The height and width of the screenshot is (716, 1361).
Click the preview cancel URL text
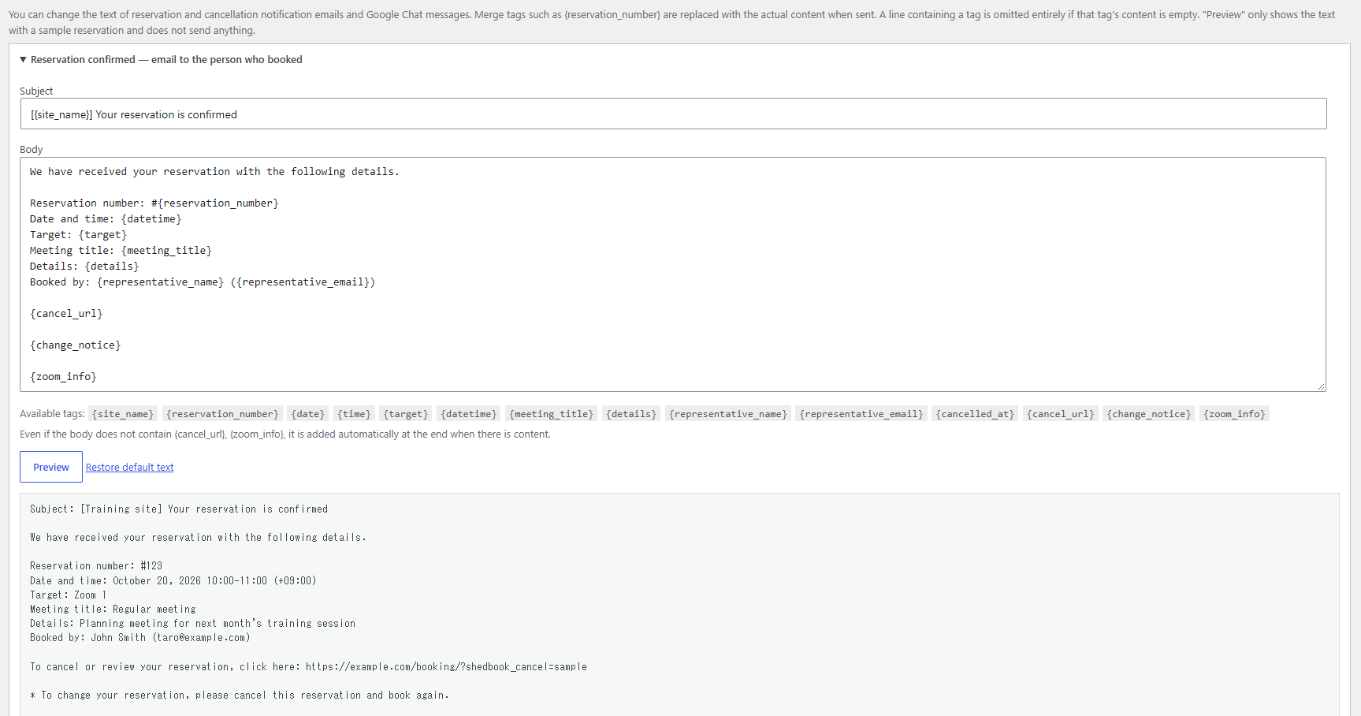pos(446,666)
